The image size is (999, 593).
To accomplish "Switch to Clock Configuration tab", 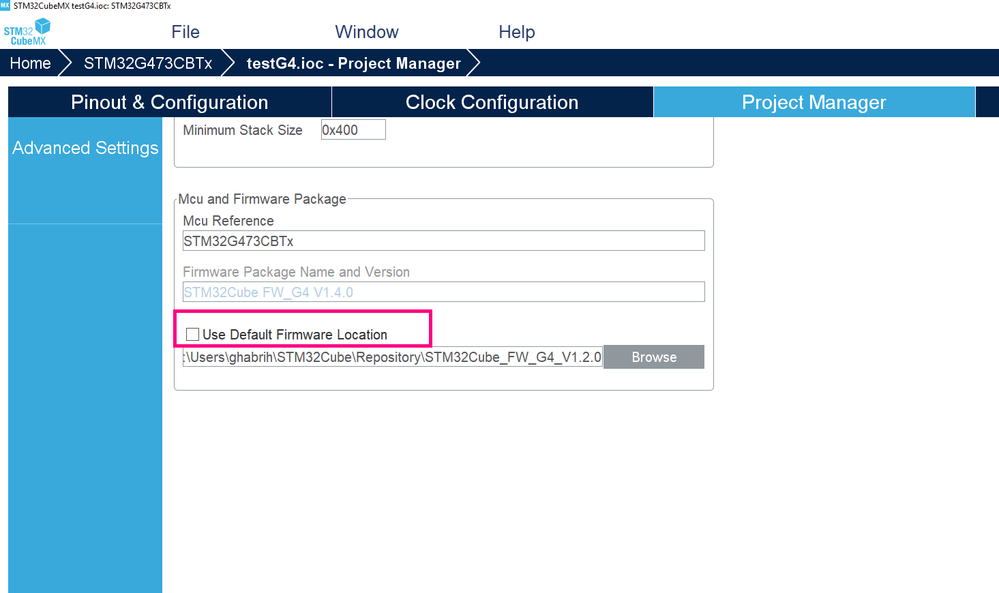I will click(492, 102).
